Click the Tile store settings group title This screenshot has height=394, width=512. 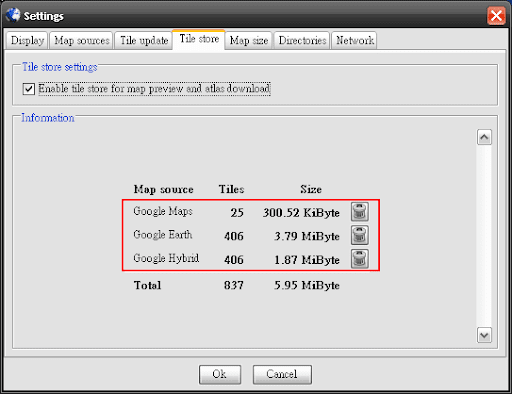pos(60,67)
